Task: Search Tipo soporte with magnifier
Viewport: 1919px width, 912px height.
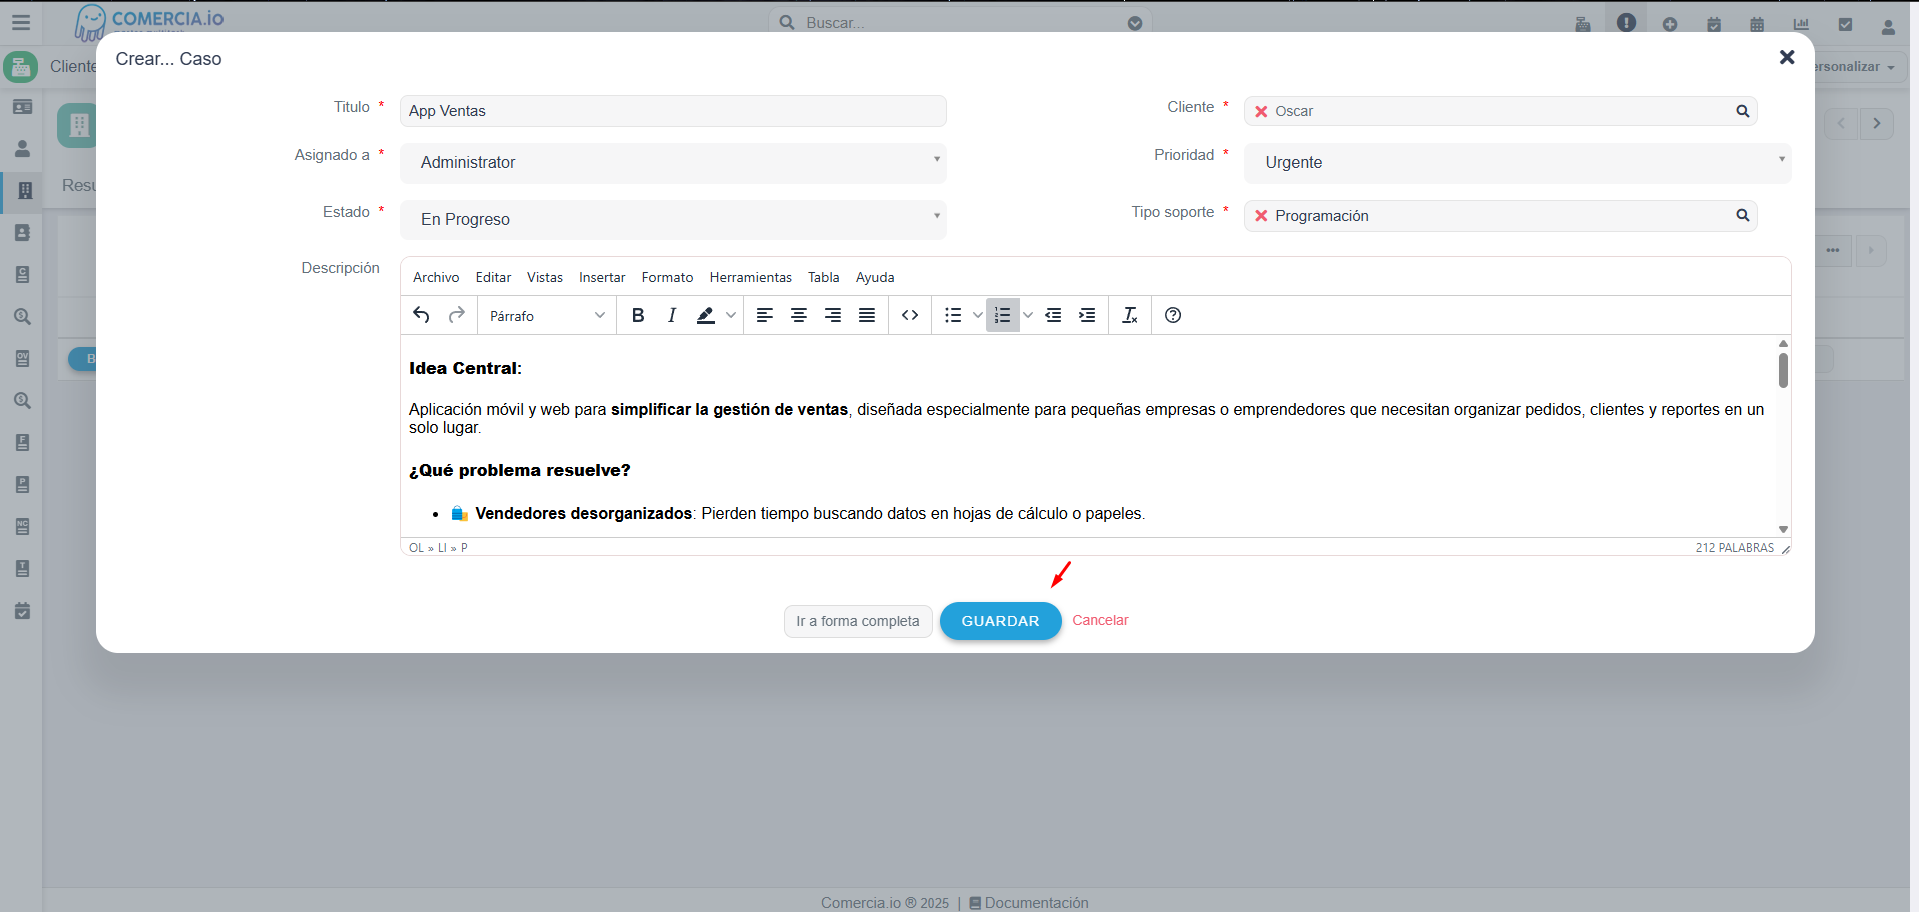Action: tap(1743, 215)
